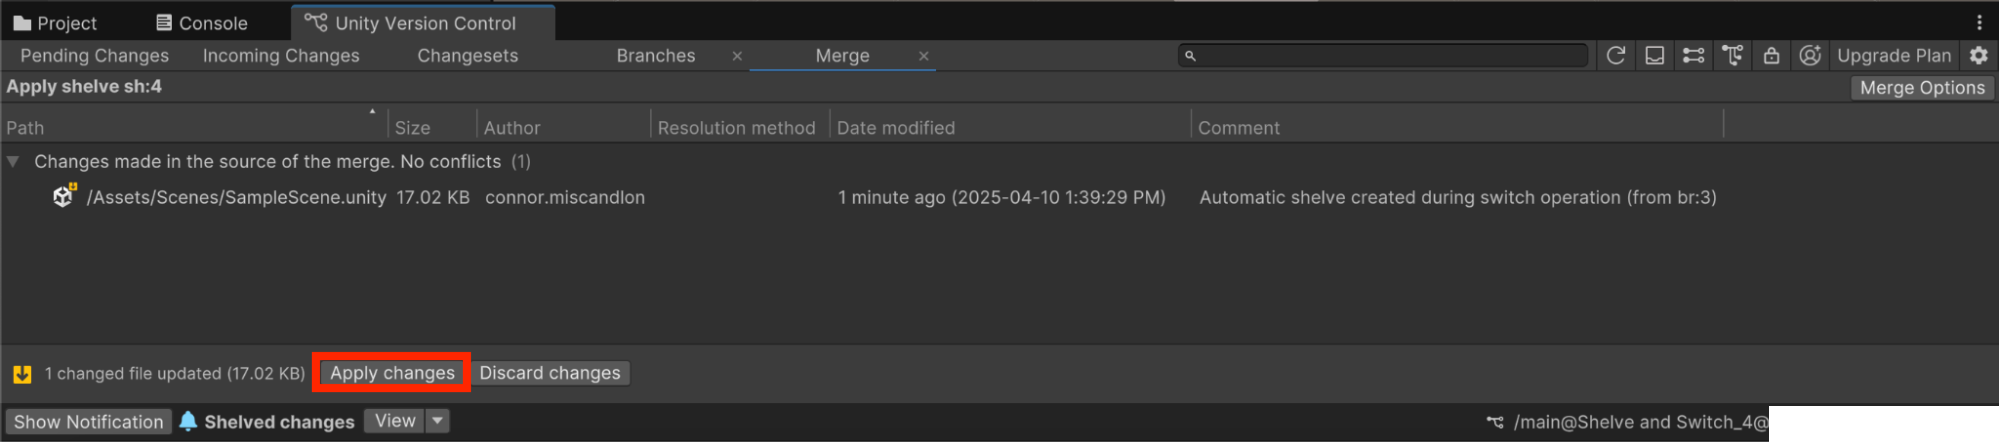The image size is (1999, 443).
Task: Click the refresh icon in the toolbar
Action: (1615, 56)
